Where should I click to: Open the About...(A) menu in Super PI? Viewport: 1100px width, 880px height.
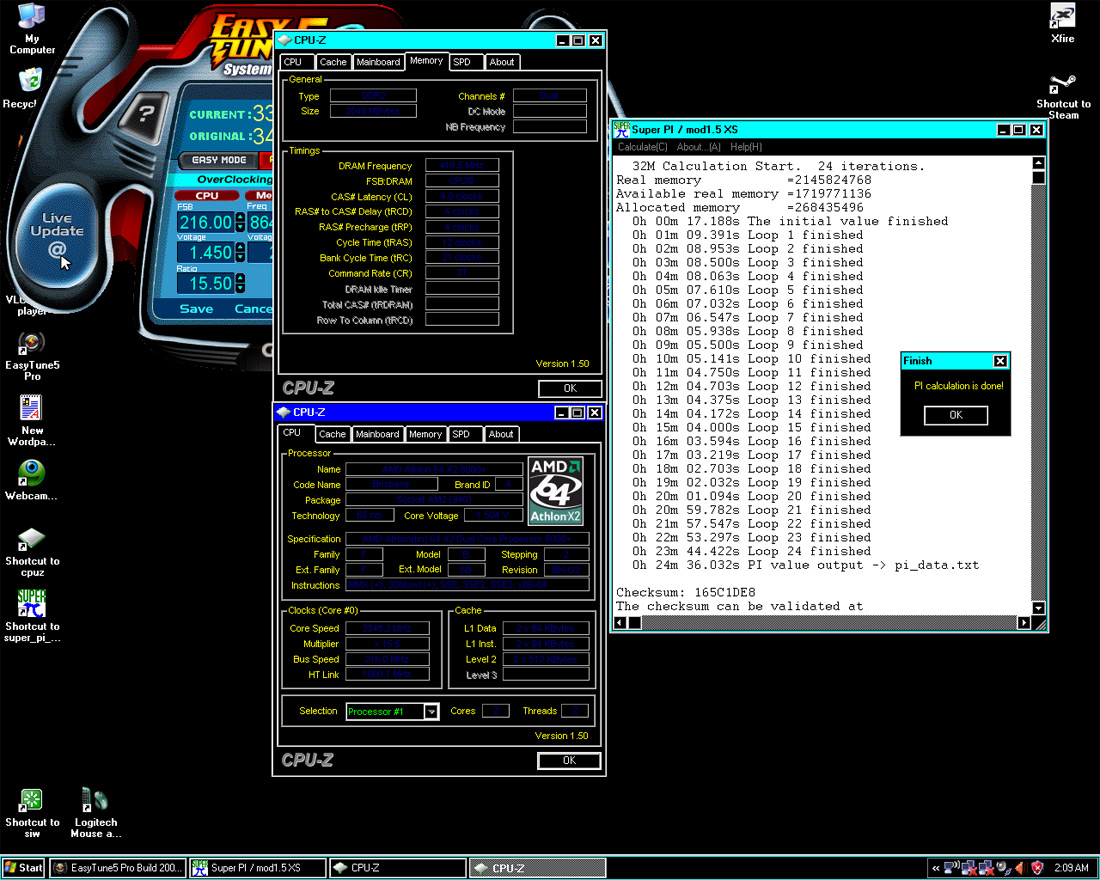[698, 147]
